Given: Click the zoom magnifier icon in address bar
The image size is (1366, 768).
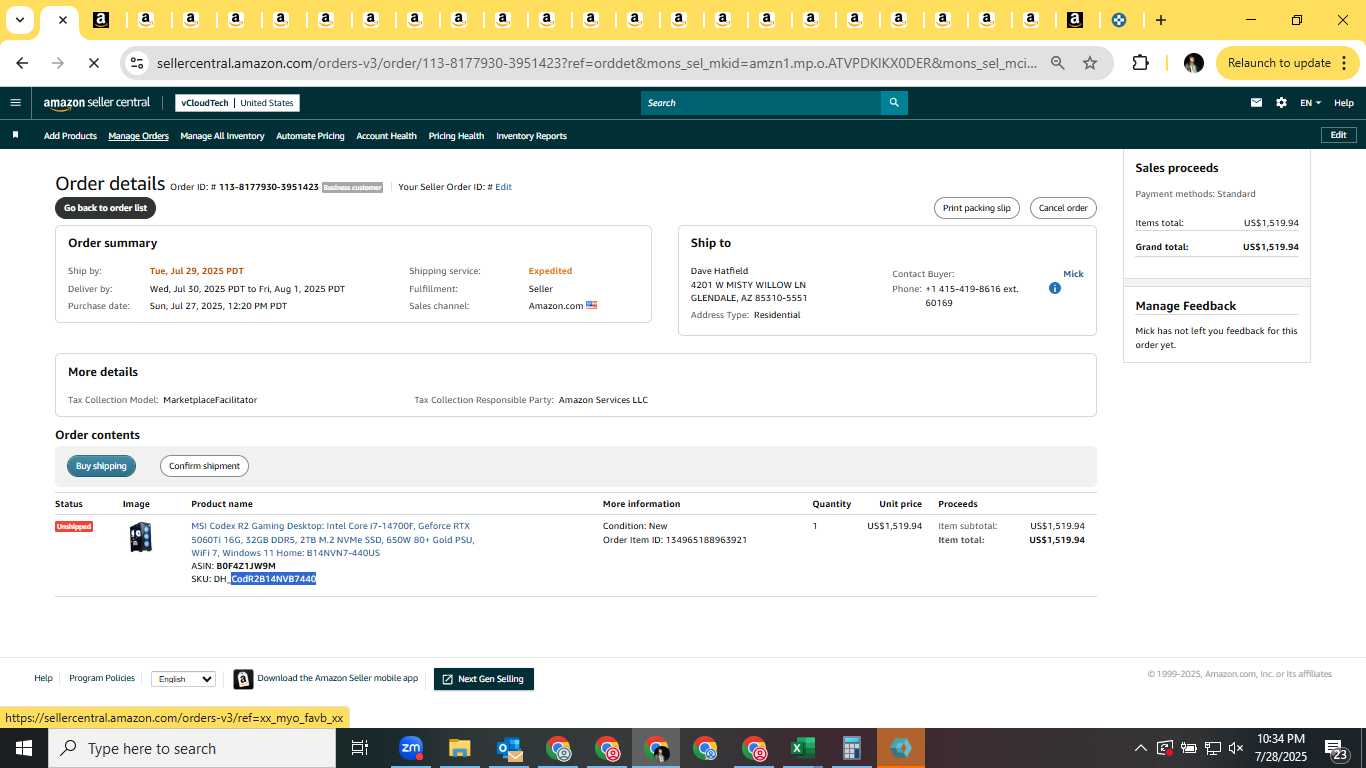Looking at the screenshot, I should 1057,63.
